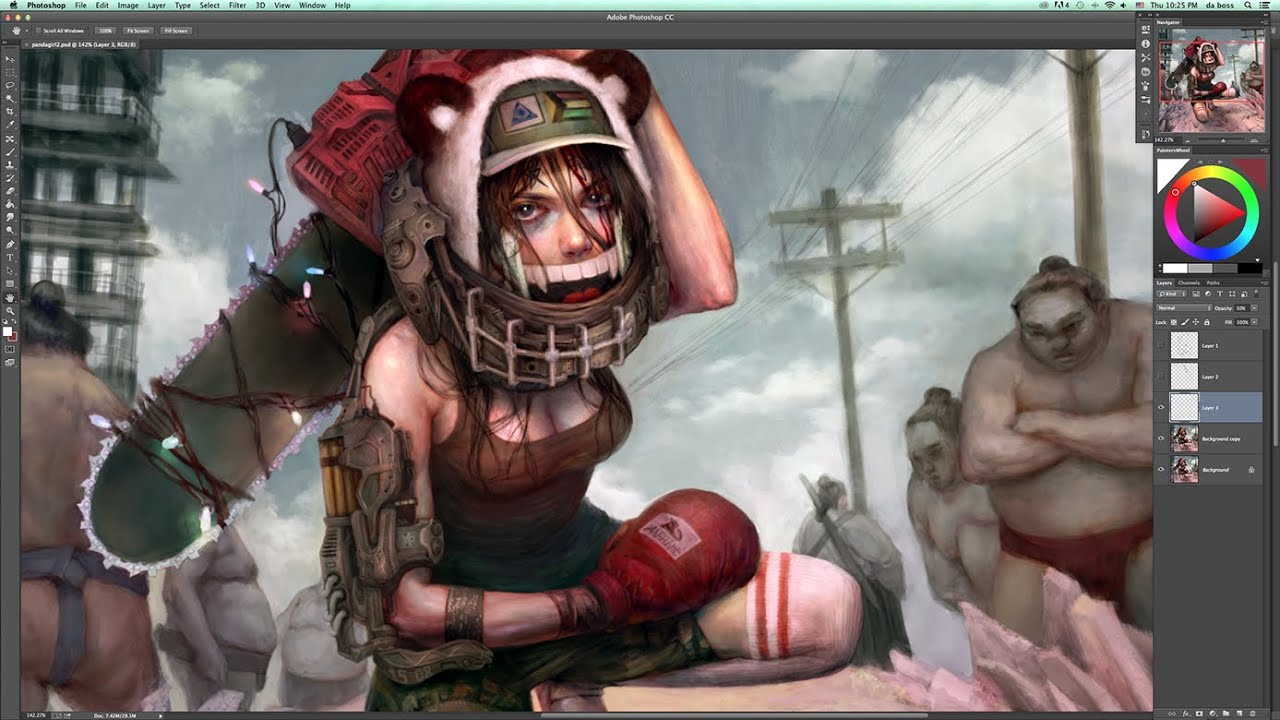Screen dimensions: 1280x720
Task: Hide Layer 3 visibility eye
Action: click(1162, 407)
